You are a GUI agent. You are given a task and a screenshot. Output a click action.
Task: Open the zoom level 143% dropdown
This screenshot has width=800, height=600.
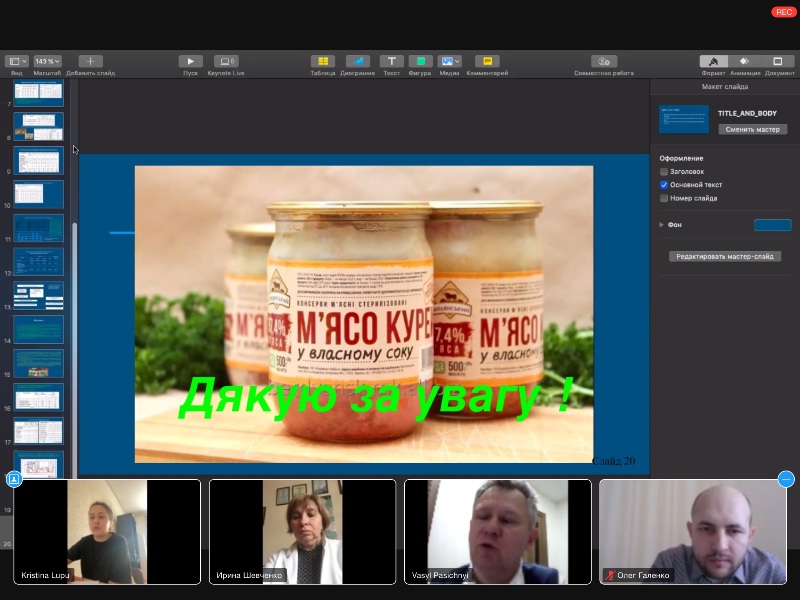coord(47,61)
